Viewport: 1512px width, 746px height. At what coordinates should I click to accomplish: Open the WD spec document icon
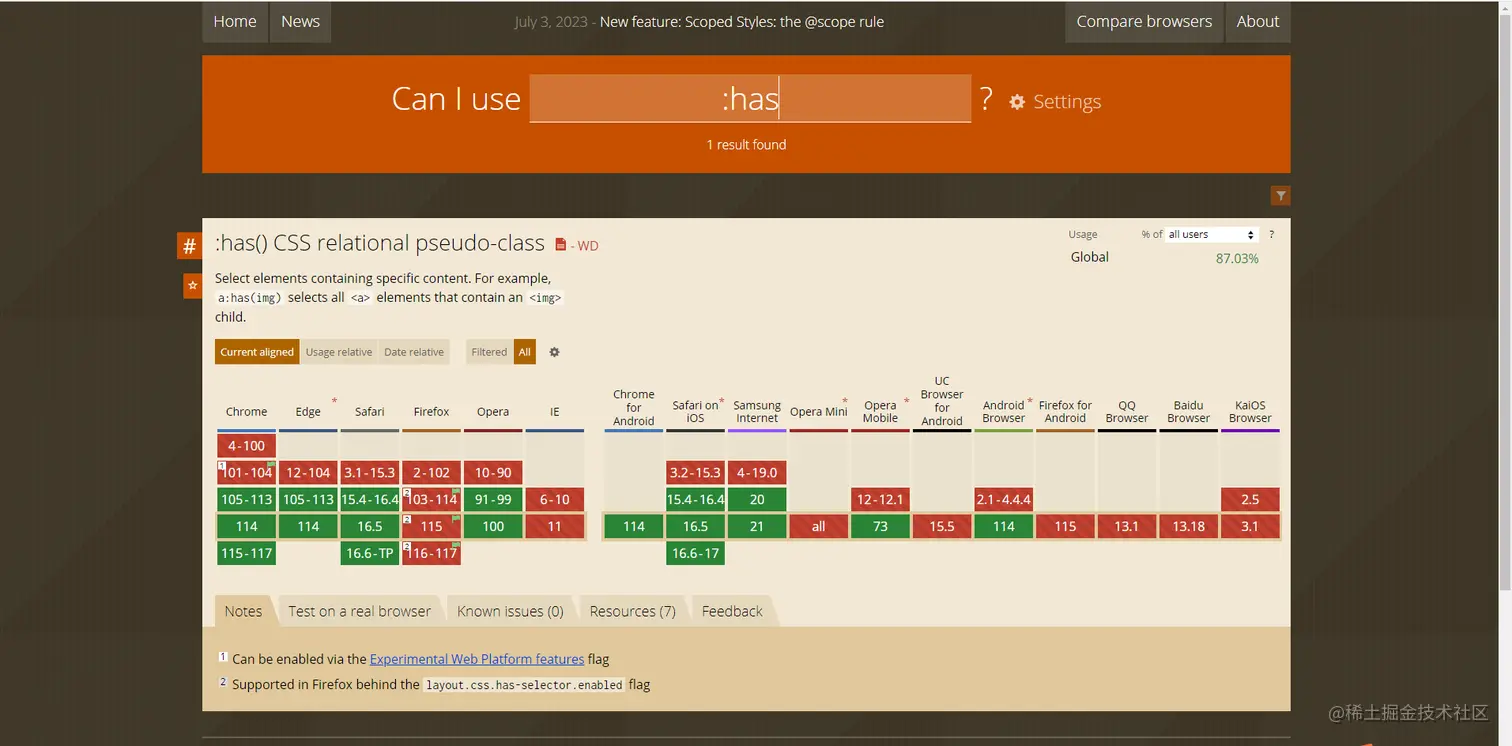[x=560, y=245]
